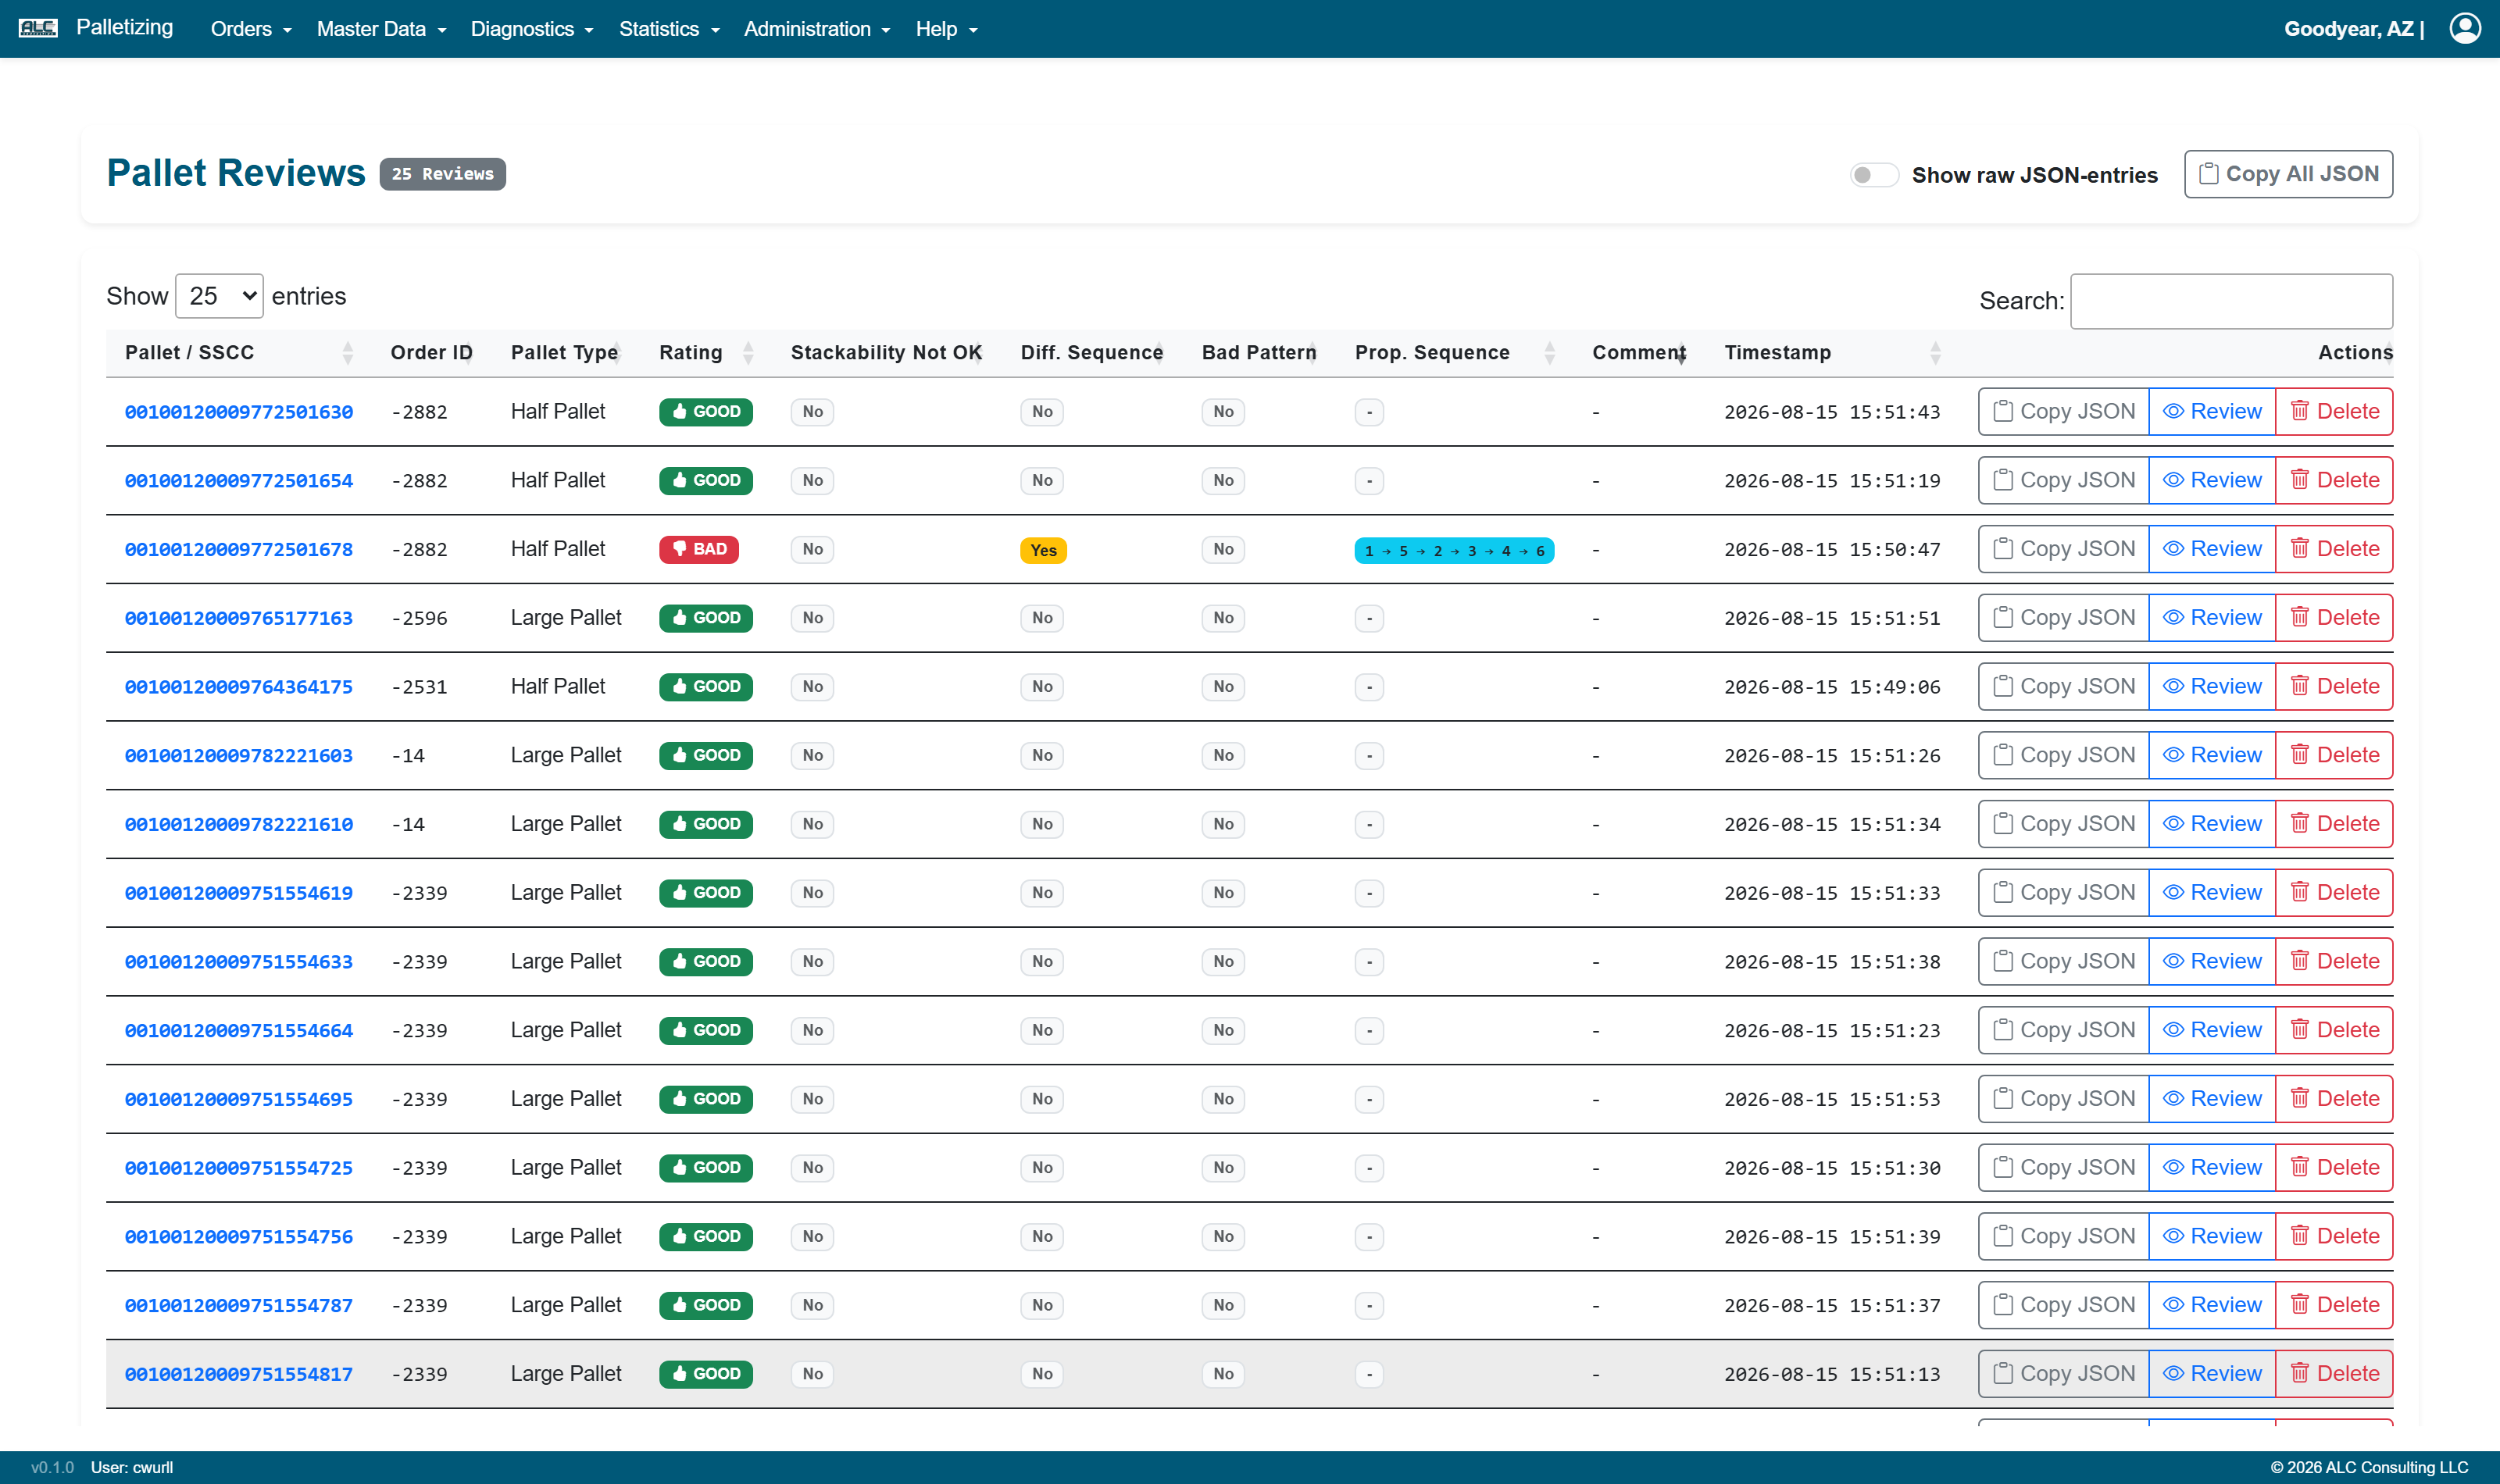Image resolution: width=2500 pixels, height=1484 pixels.
Task: Open the Statistics menu
Action: pyautogui.click(x=669, y=29)
